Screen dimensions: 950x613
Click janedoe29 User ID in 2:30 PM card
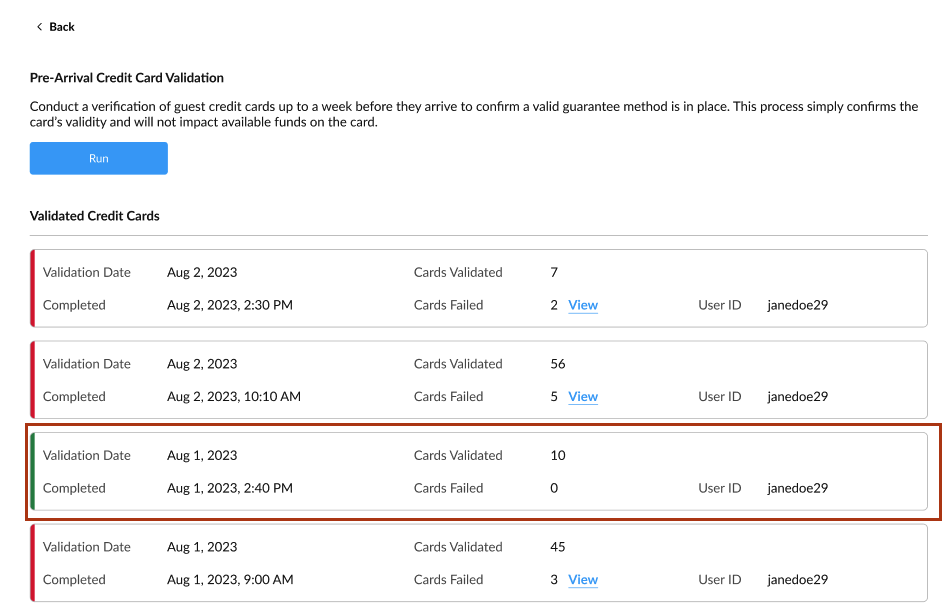click(x=797, y=305)
